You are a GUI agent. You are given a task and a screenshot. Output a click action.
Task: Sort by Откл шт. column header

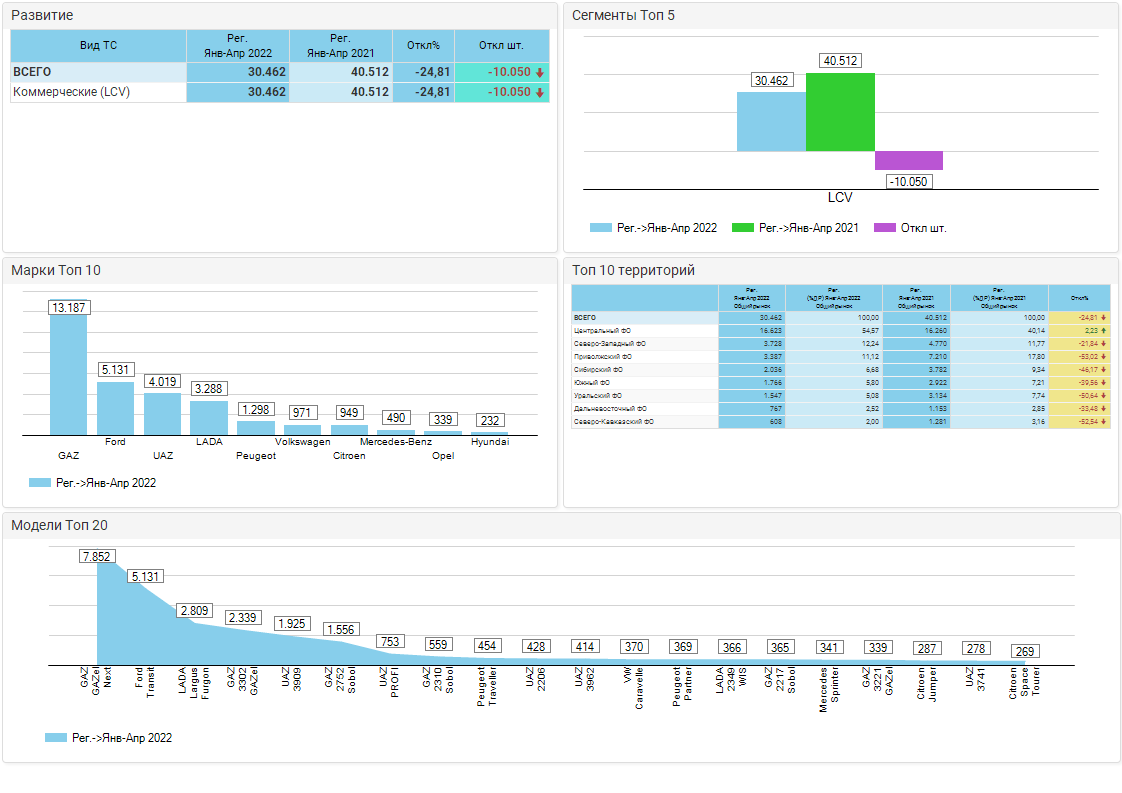(501, 46)
